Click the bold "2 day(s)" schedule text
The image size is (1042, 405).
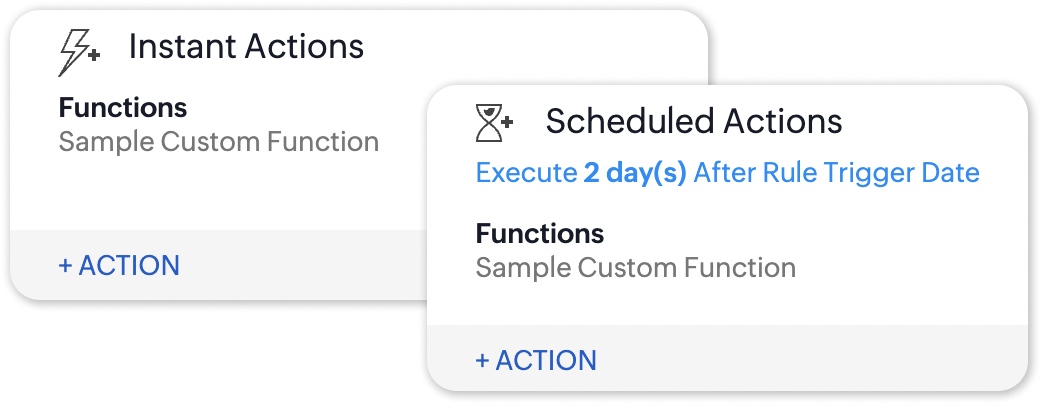635,173
